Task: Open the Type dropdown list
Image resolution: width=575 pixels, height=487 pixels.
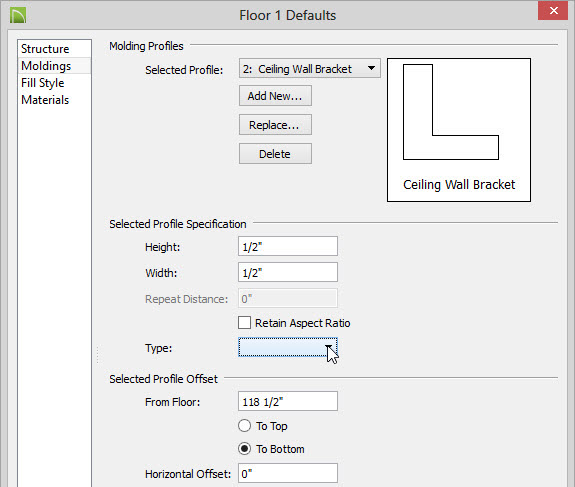Action: pyautogui.click(x=288, y=347)
